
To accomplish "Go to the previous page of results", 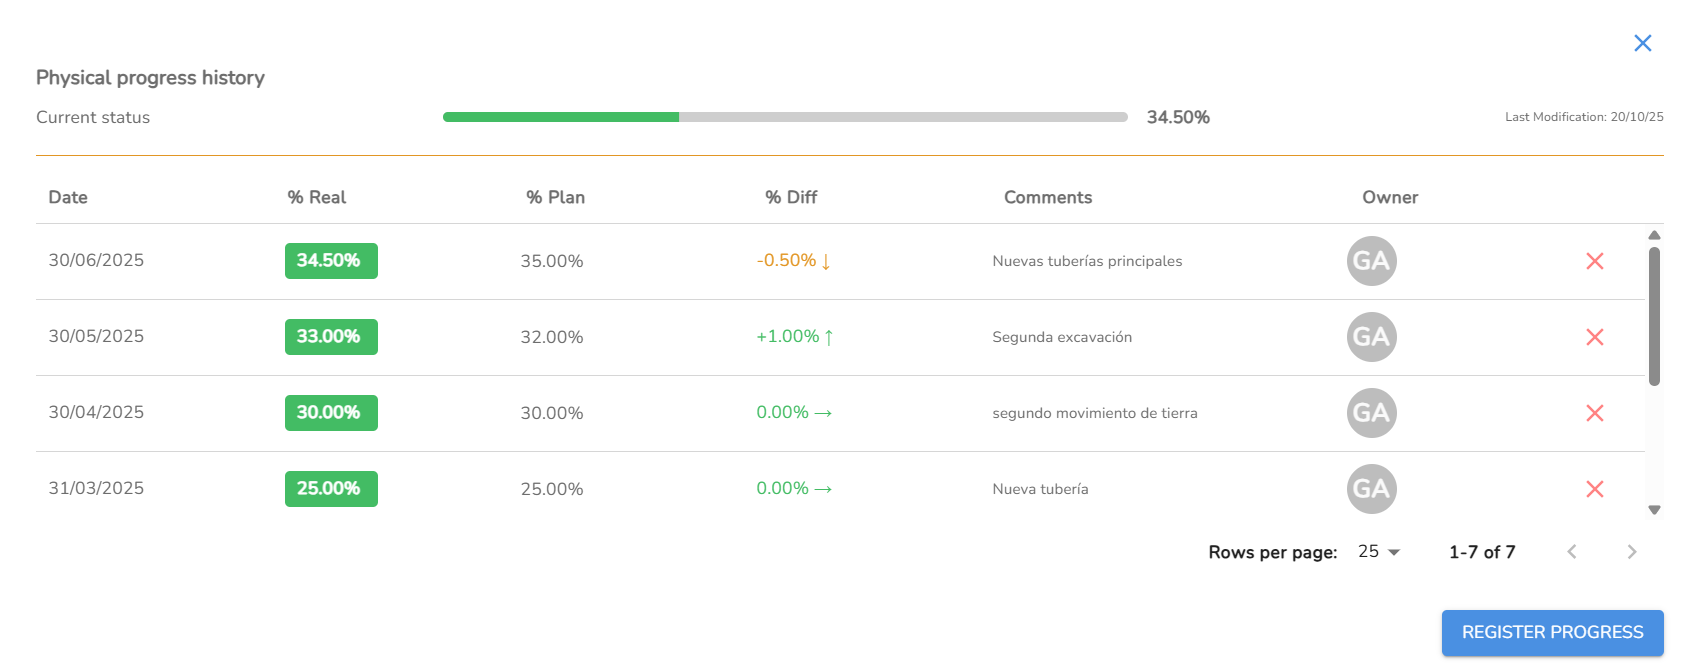I will (x=1572, y=552).
